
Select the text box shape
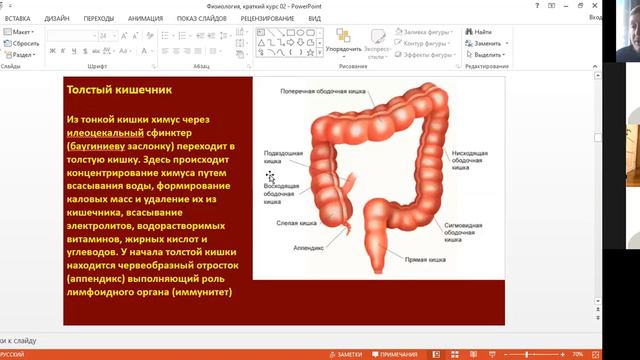tap(261, 33)
